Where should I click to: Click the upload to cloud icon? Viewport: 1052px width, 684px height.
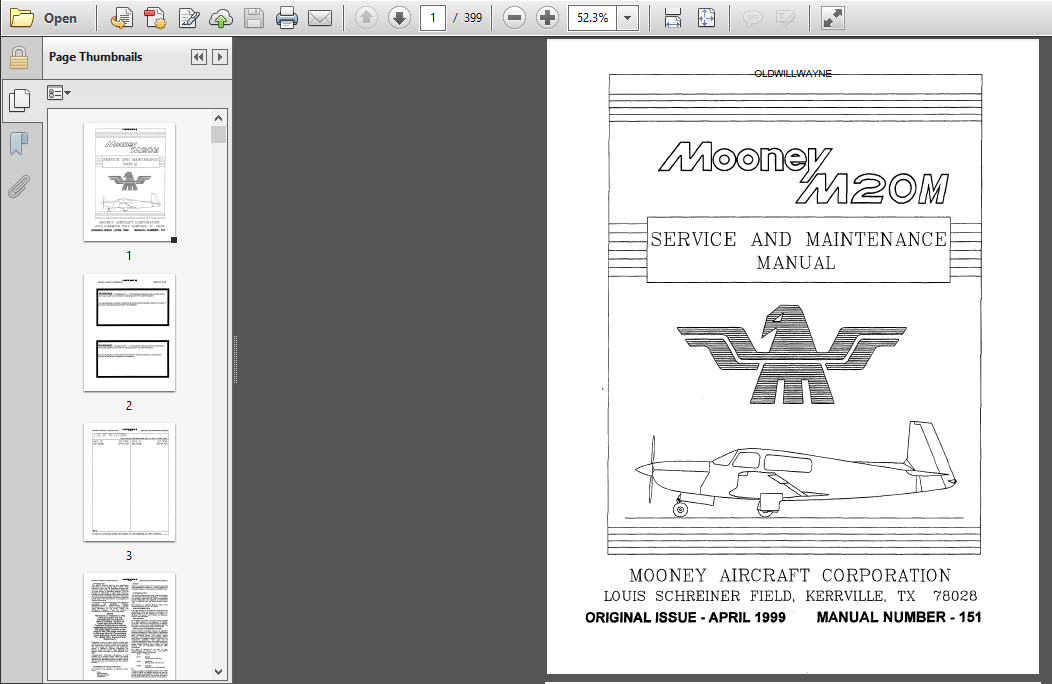point(221,18)
